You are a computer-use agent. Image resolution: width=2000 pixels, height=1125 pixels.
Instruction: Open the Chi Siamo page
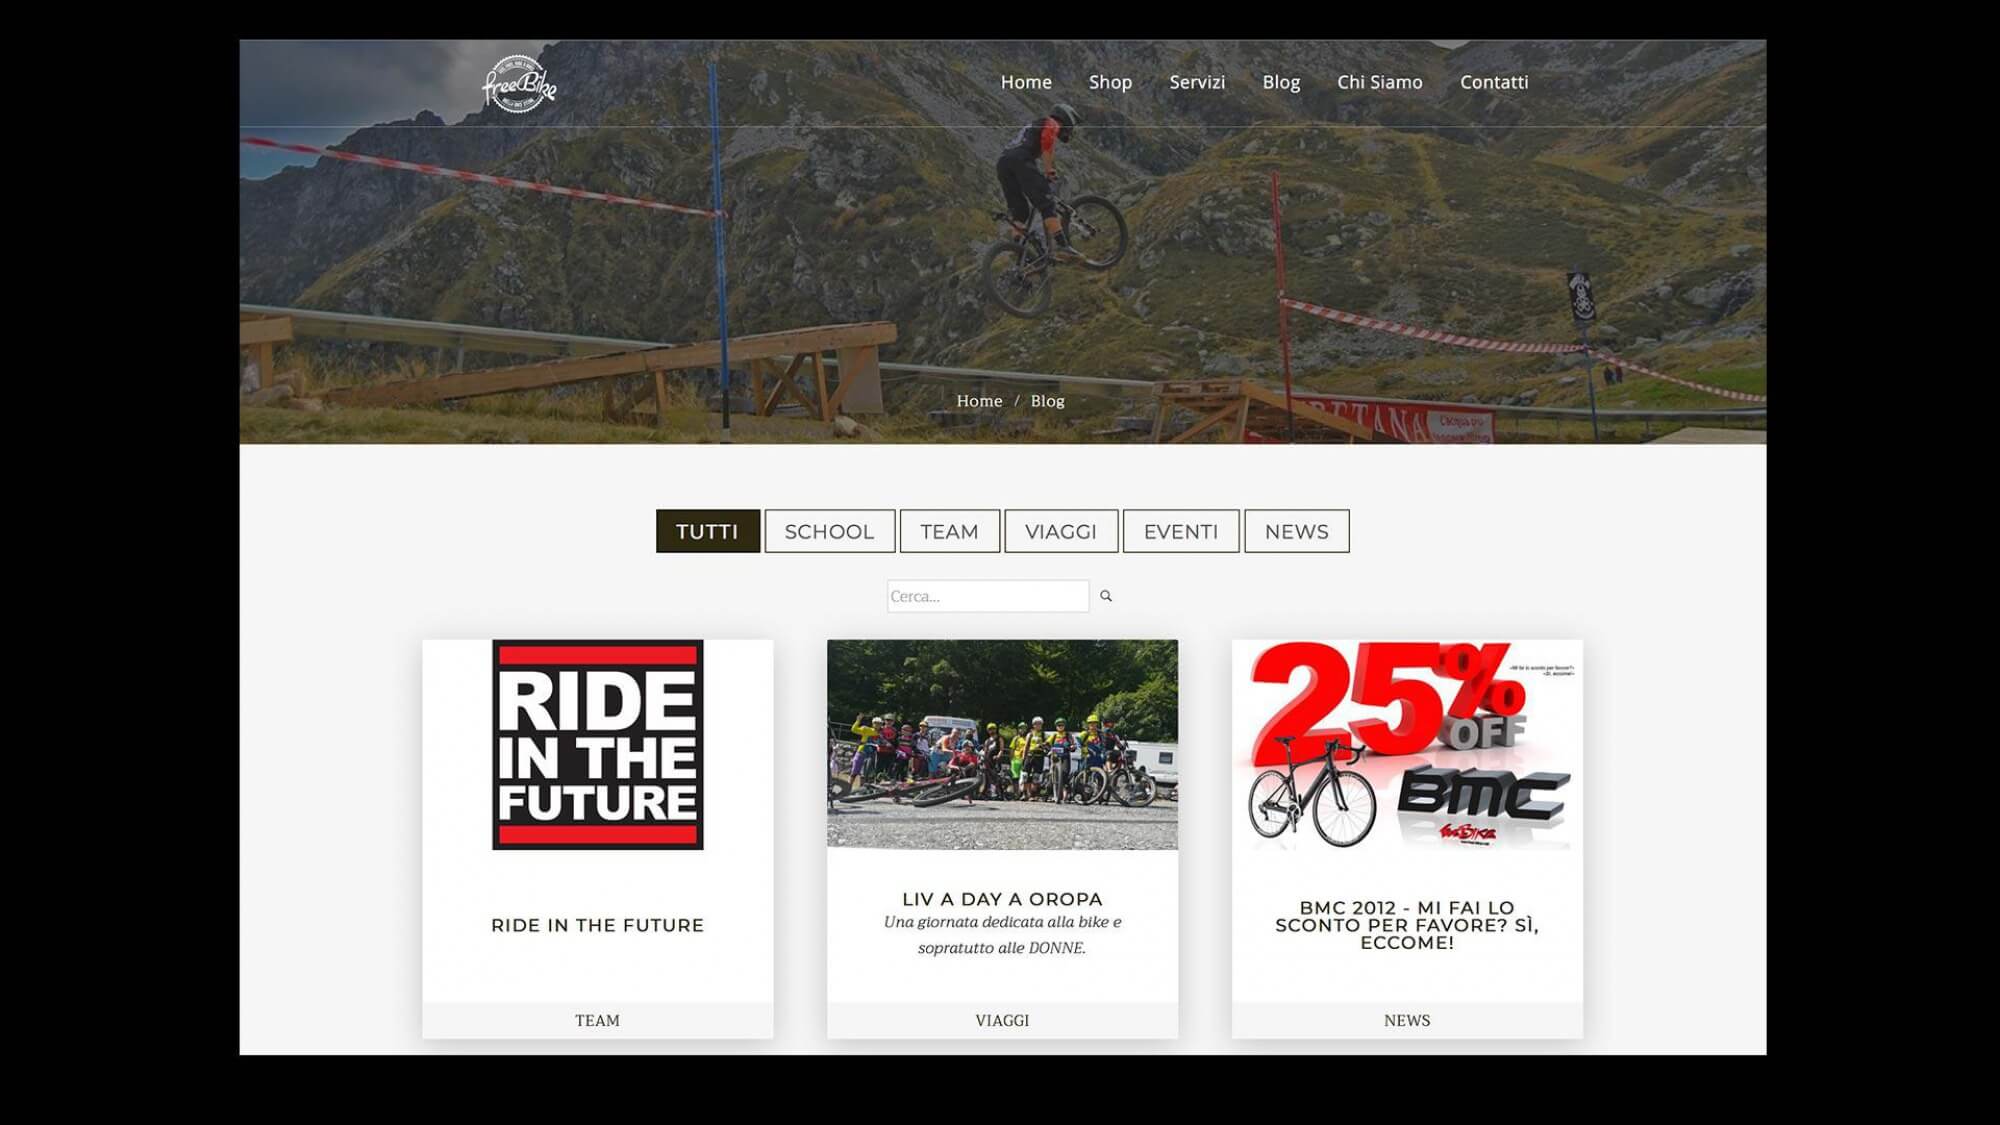(1380, 82)
